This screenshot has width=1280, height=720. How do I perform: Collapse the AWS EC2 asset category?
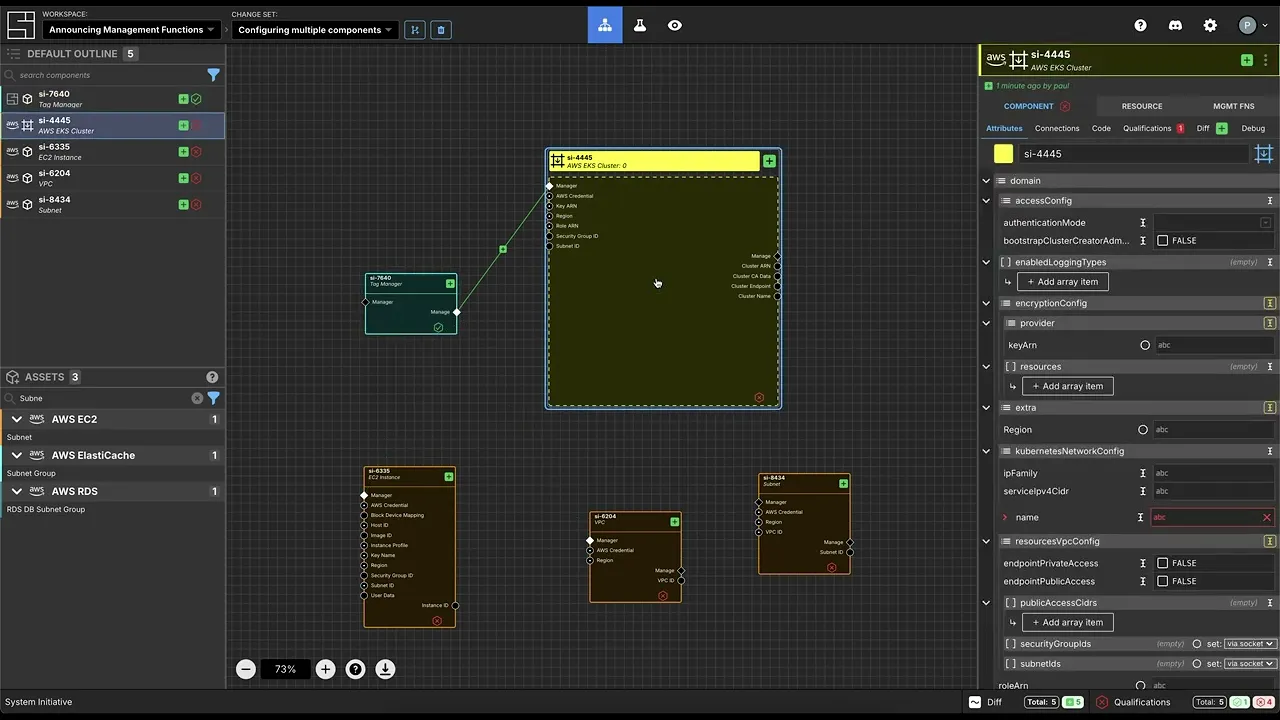tap(17, 419)
